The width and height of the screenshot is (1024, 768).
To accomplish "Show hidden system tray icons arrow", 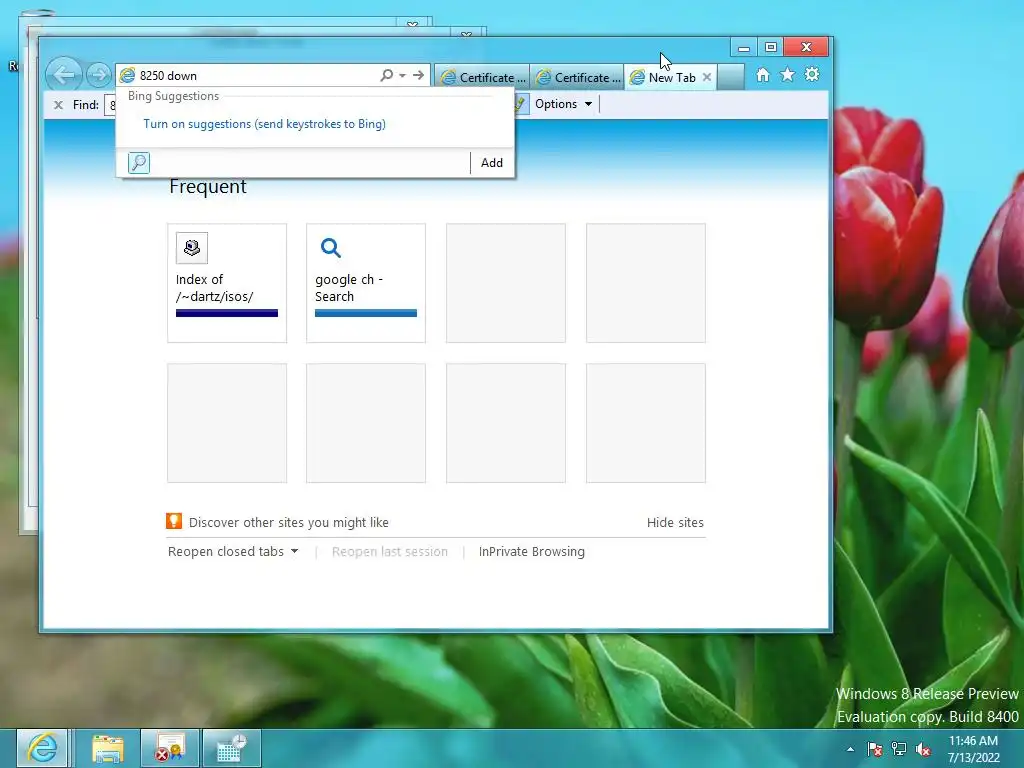I will tap(850, 750).
